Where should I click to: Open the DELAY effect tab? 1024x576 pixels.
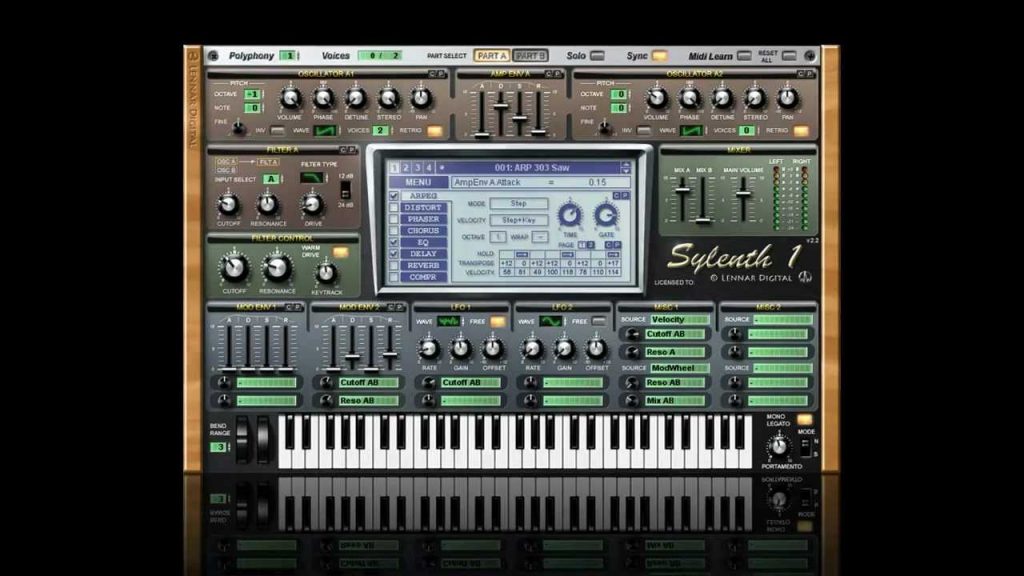(423, 253)
